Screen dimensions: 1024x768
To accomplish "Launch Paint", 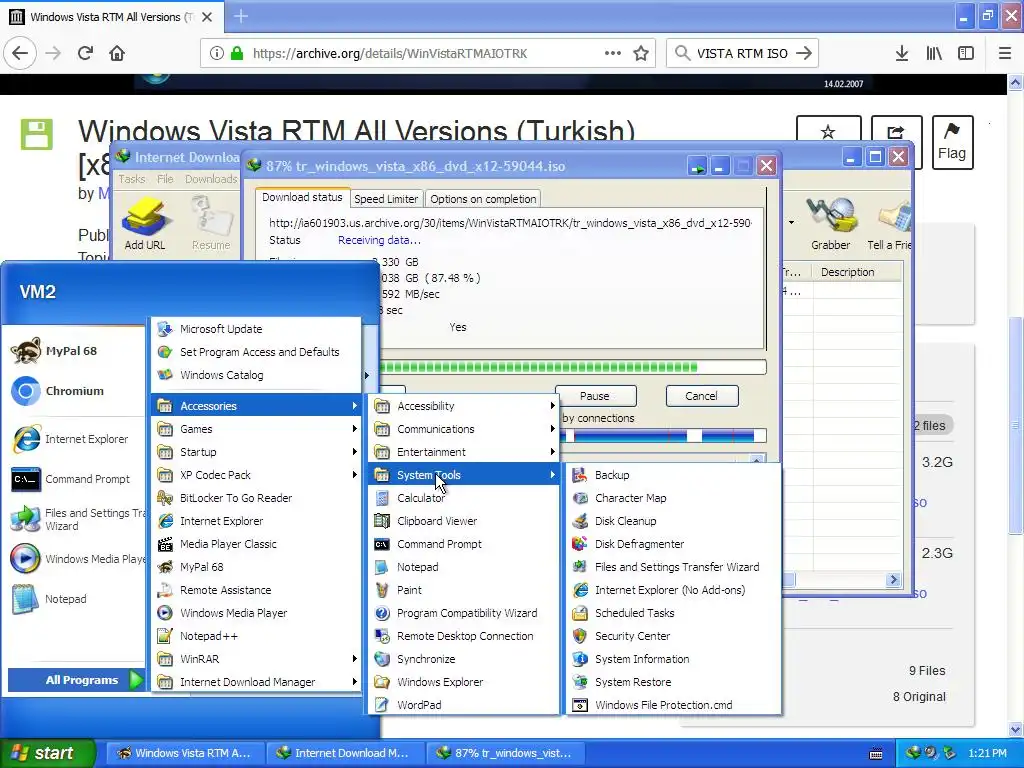I will point(464,590).
